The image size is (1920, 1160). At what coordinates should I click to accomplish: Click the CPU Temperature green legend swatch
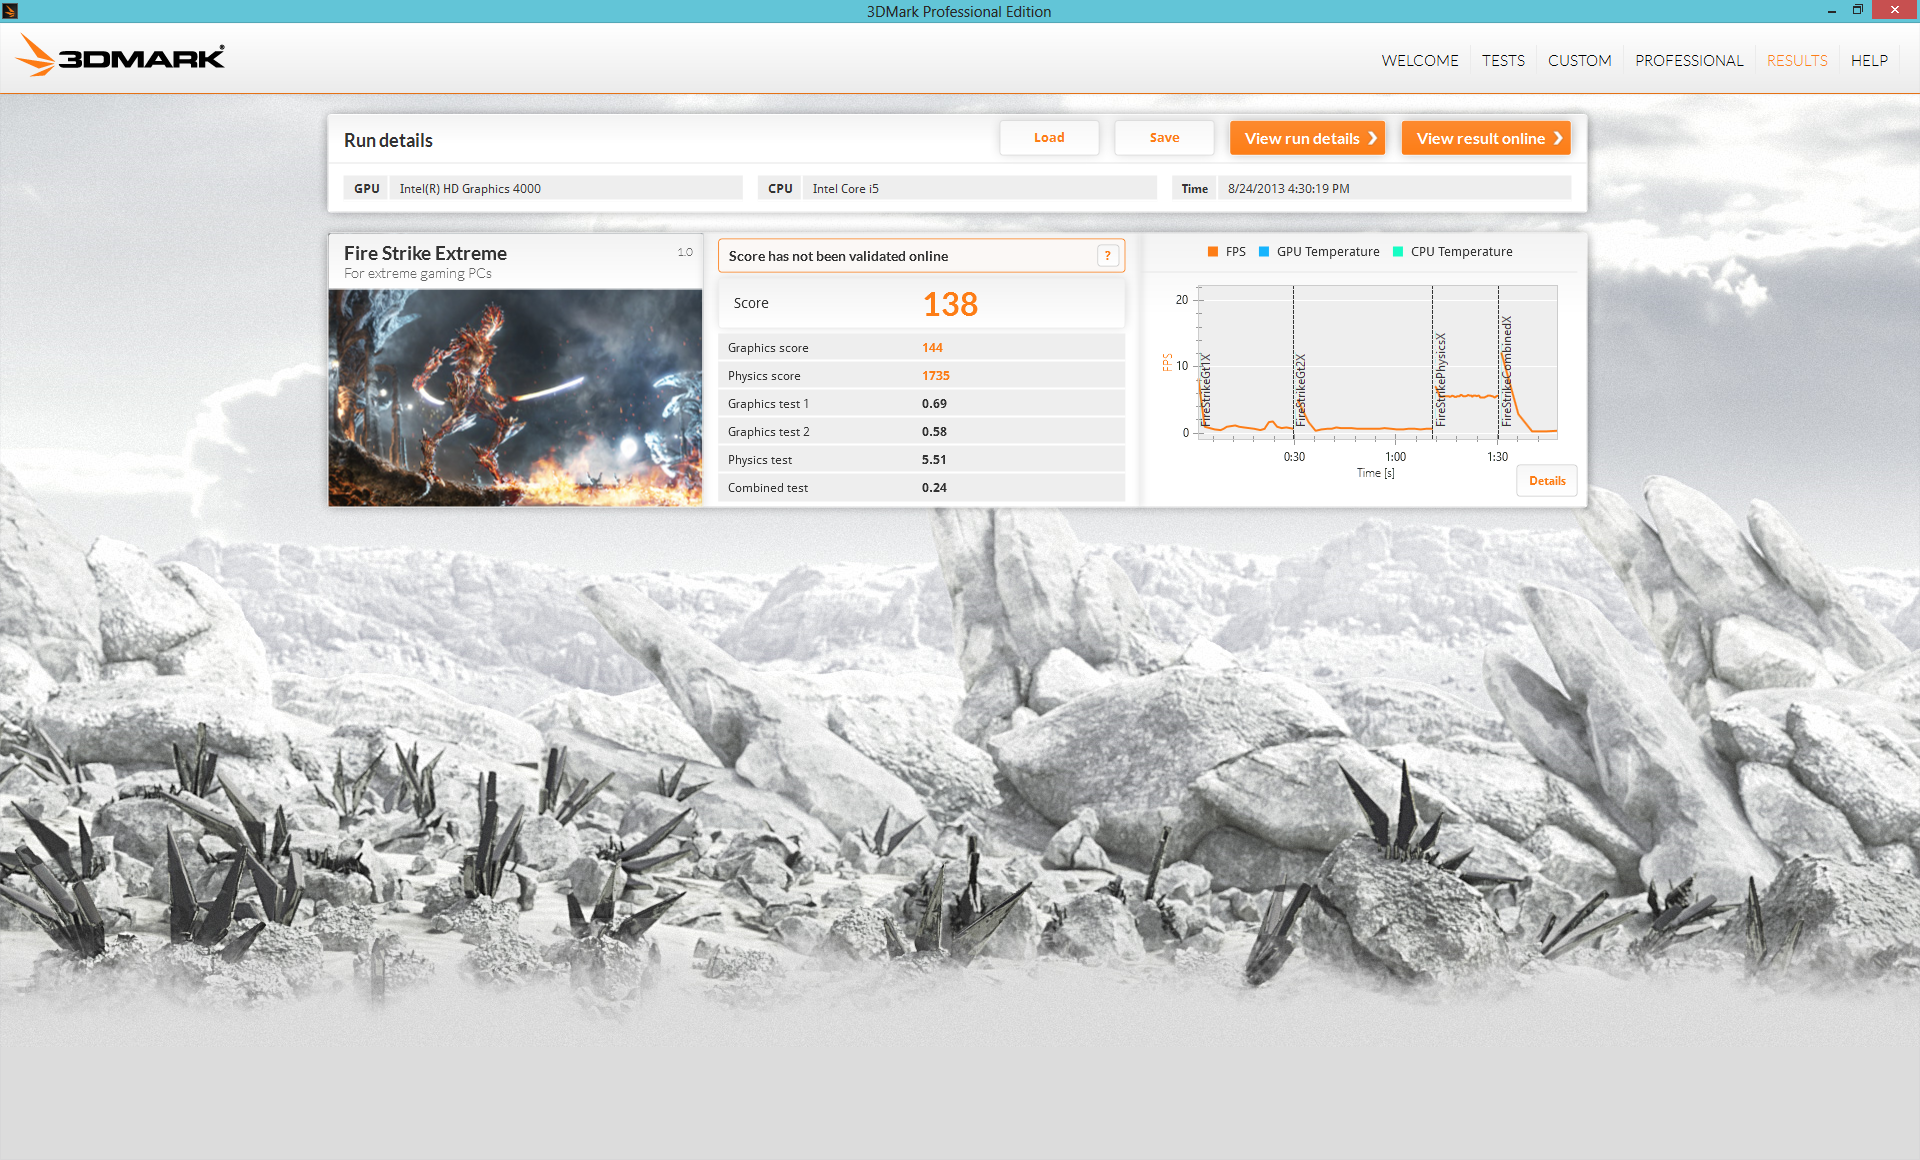(x=1398, y=252)
